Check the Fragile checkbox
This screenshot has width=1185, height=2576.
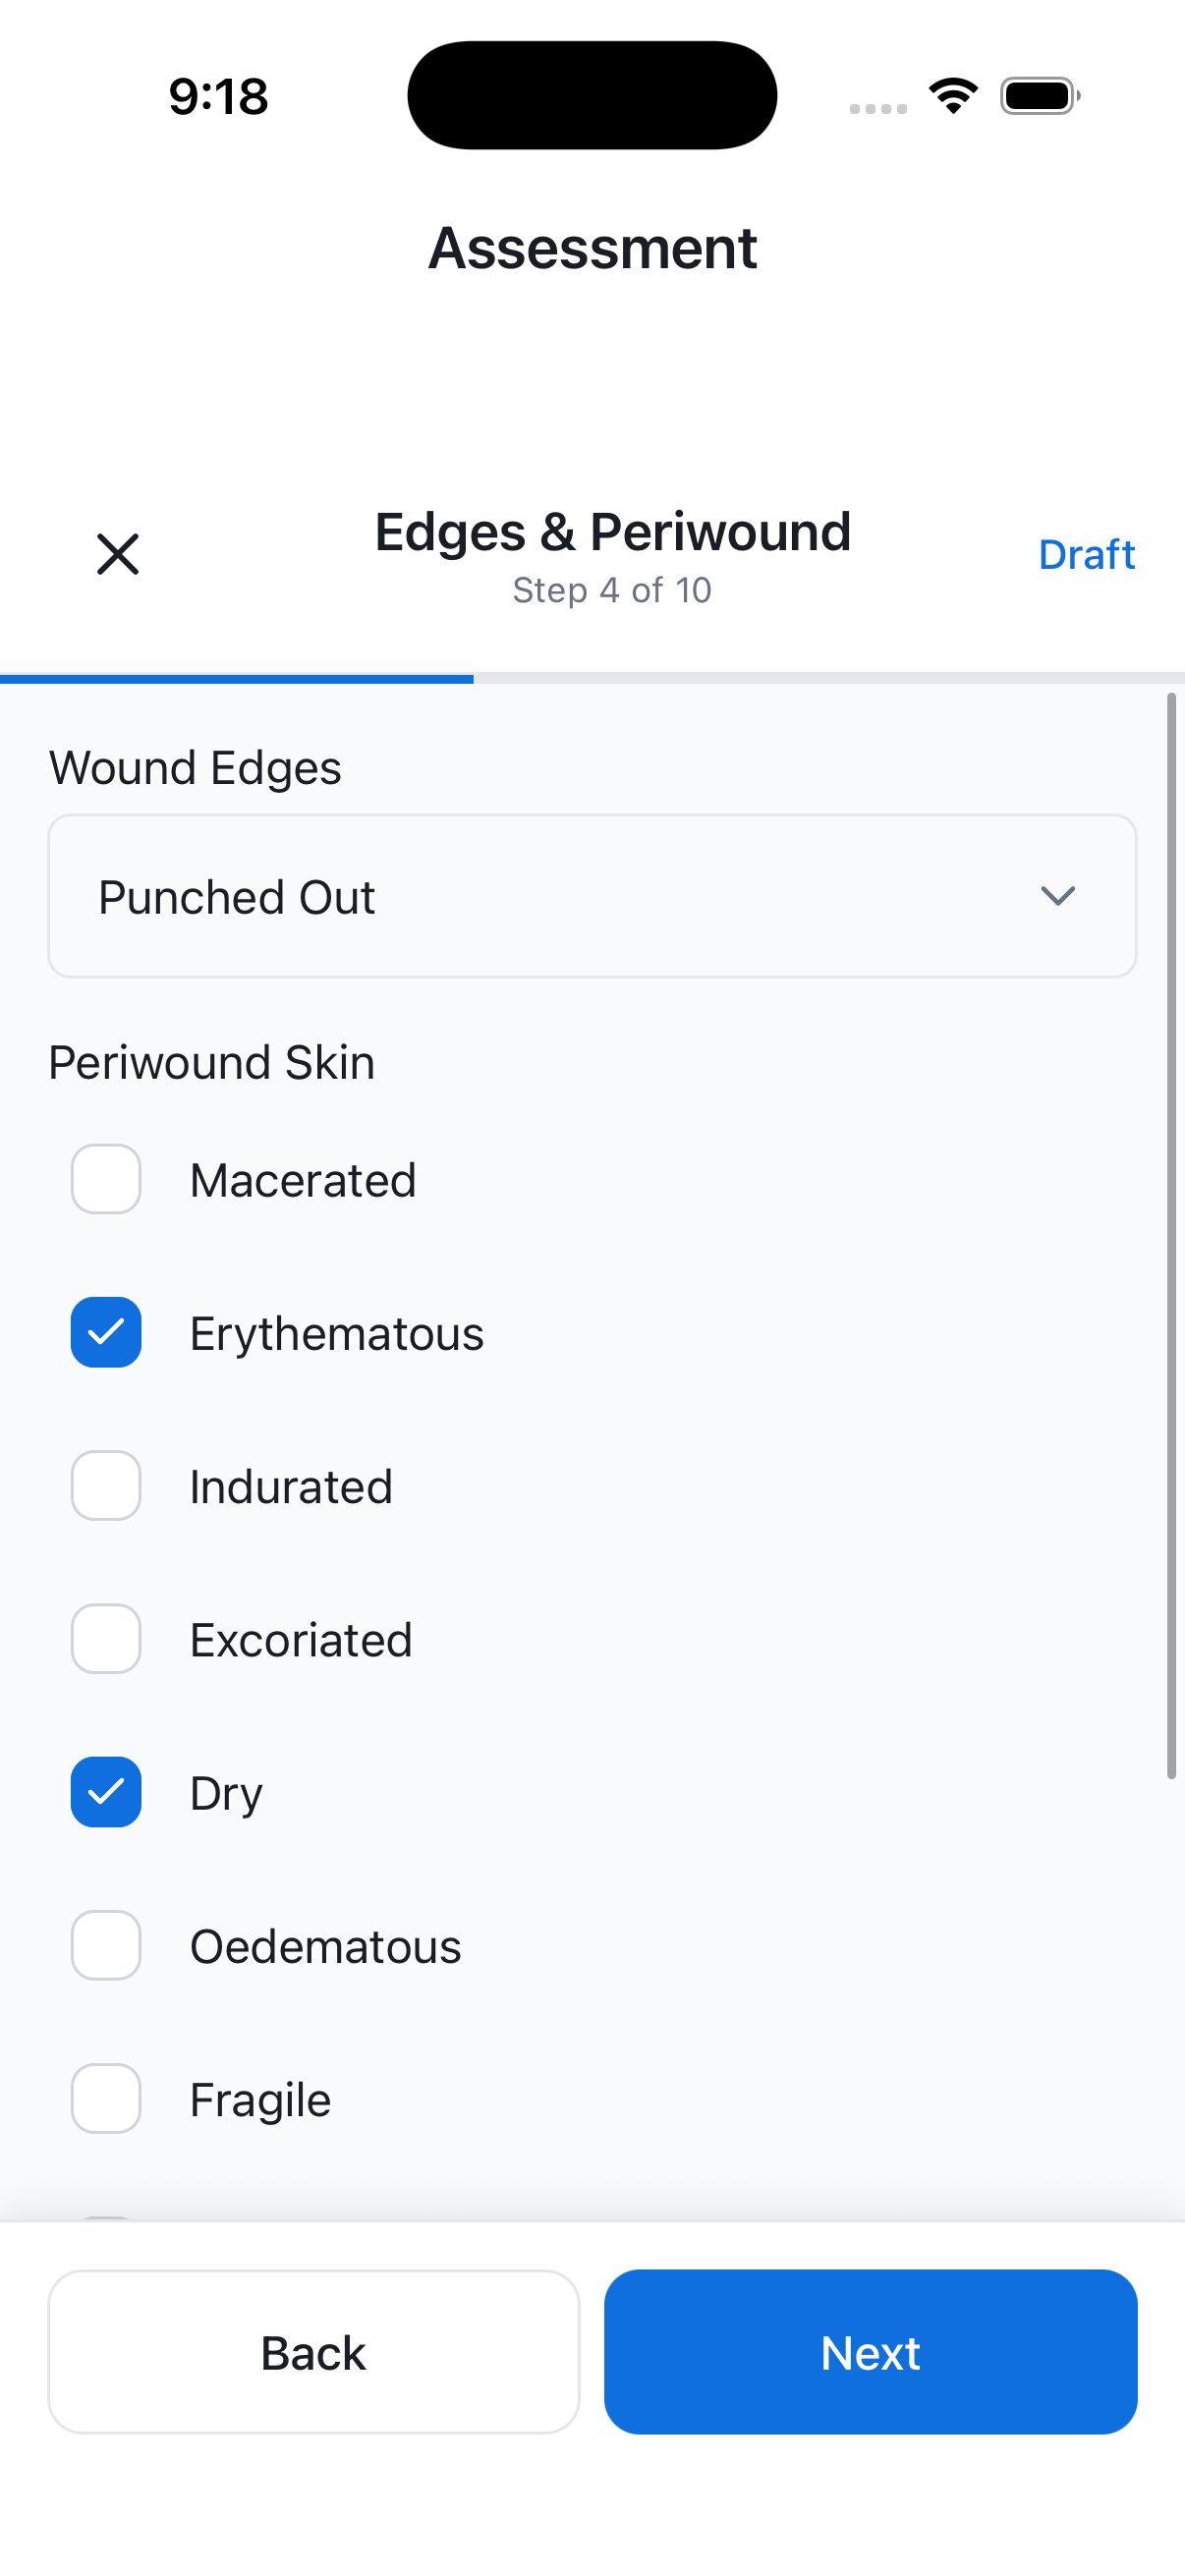tap(106, 2098)
